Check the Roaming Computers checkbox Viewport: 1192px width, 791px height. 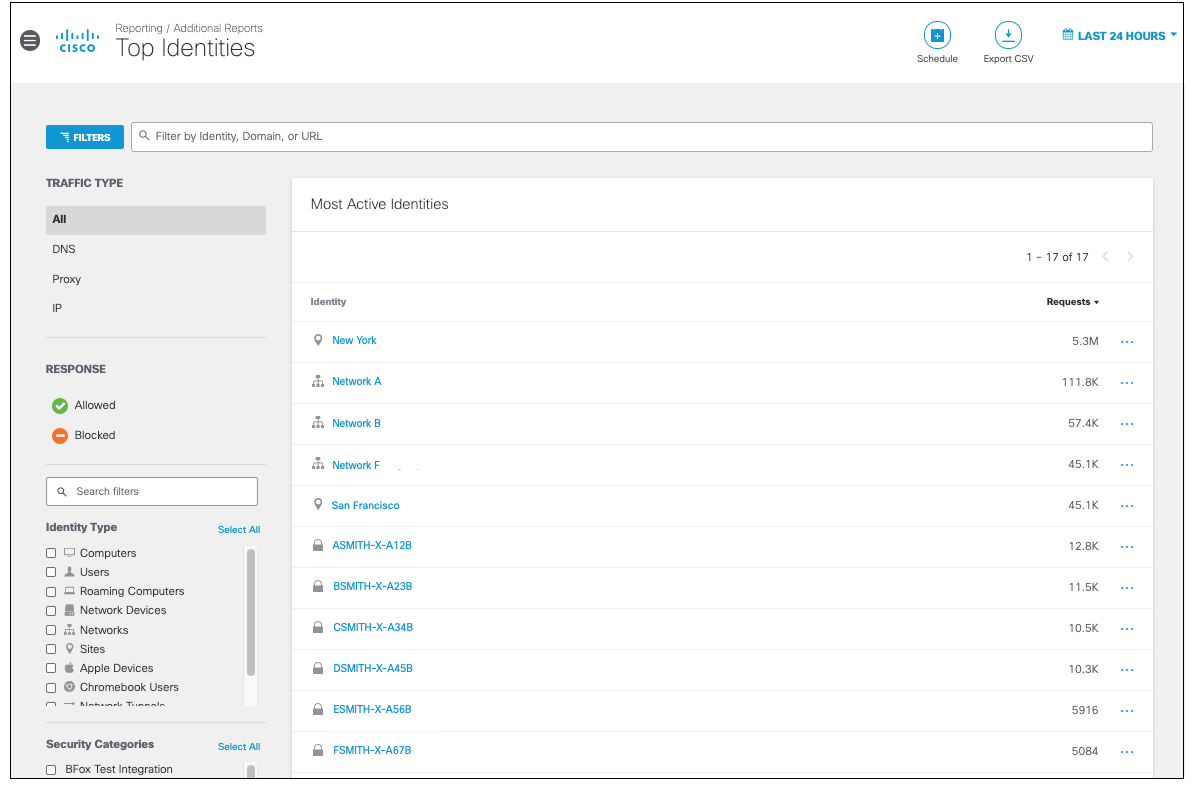[51, 592]
